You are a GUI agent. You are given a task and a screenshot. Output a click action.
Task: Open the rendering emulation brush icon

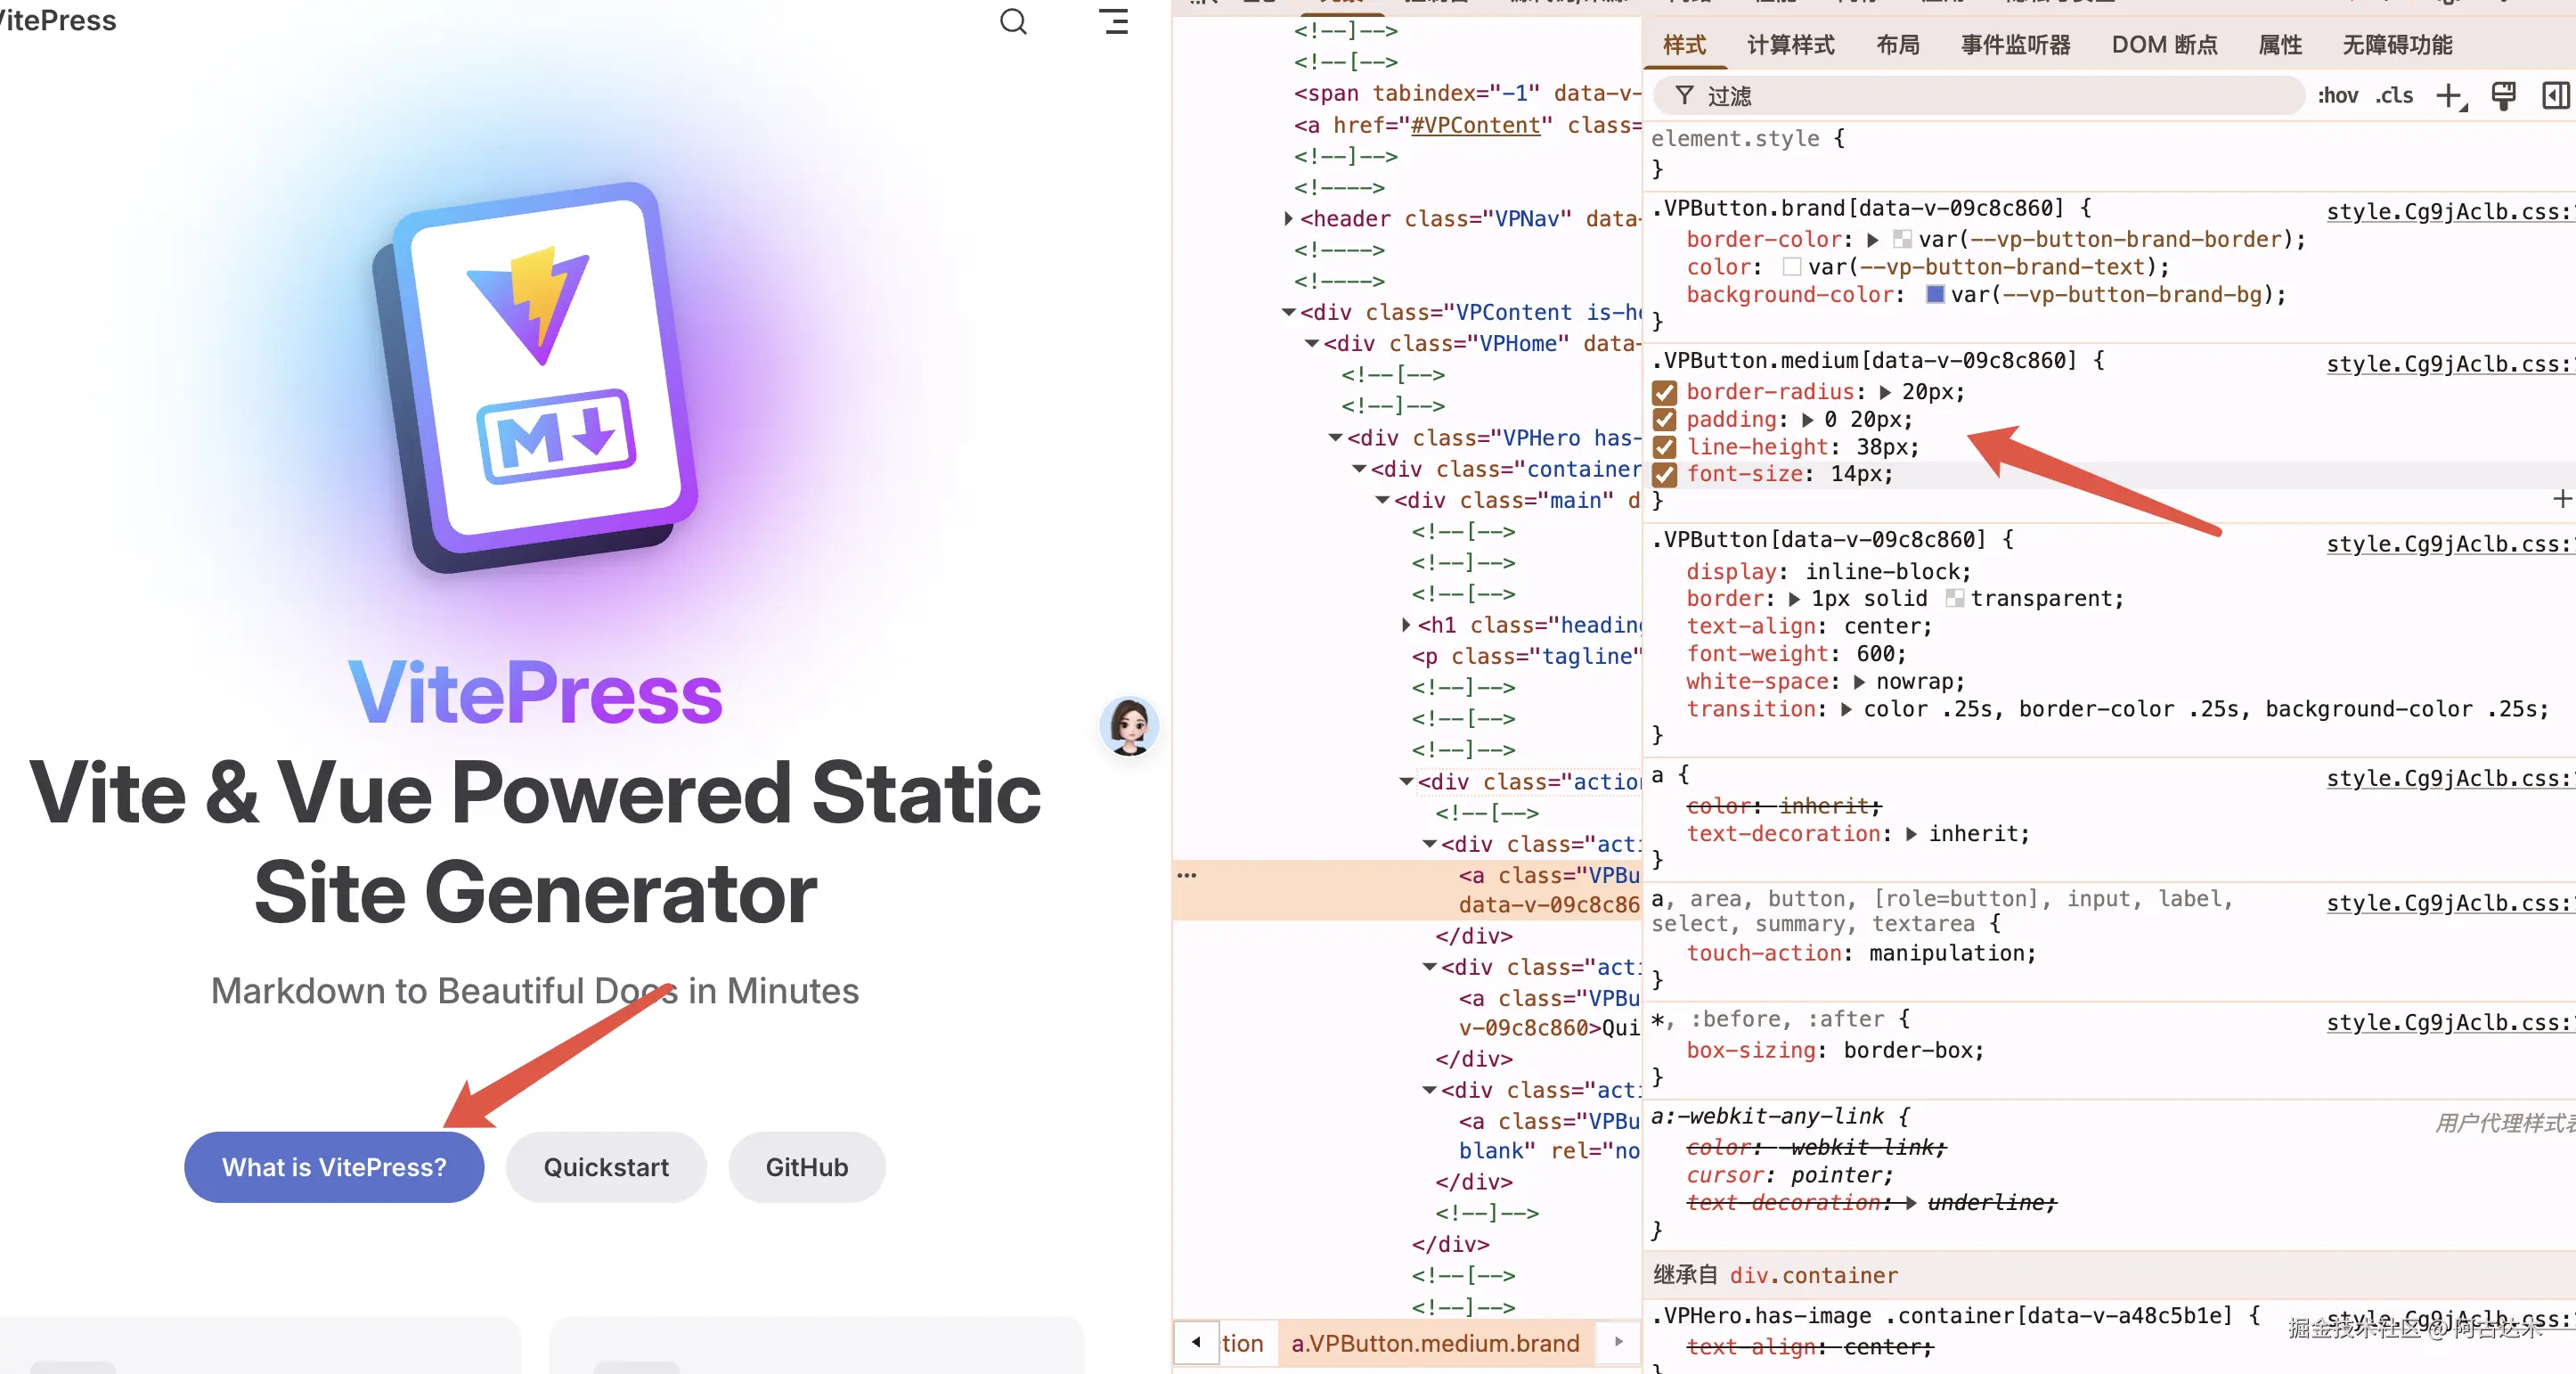(2503, 95)
